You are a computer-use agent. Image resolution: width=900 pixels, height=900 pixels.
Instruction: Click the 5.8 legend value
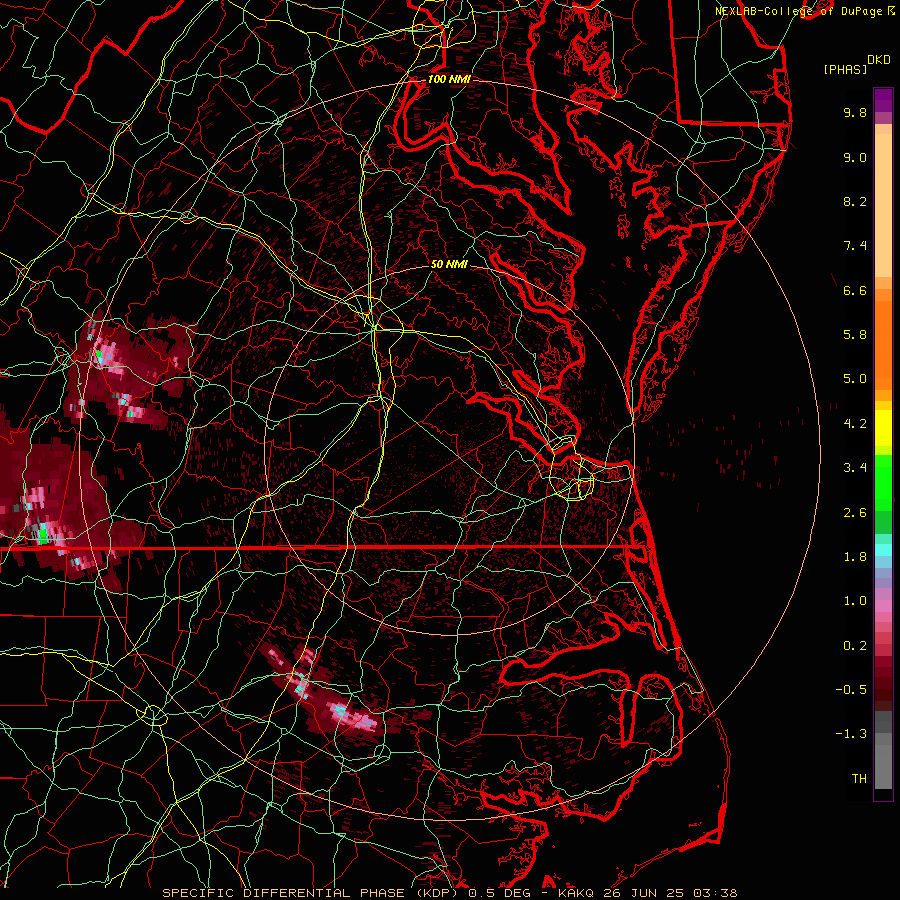(855, 335)
